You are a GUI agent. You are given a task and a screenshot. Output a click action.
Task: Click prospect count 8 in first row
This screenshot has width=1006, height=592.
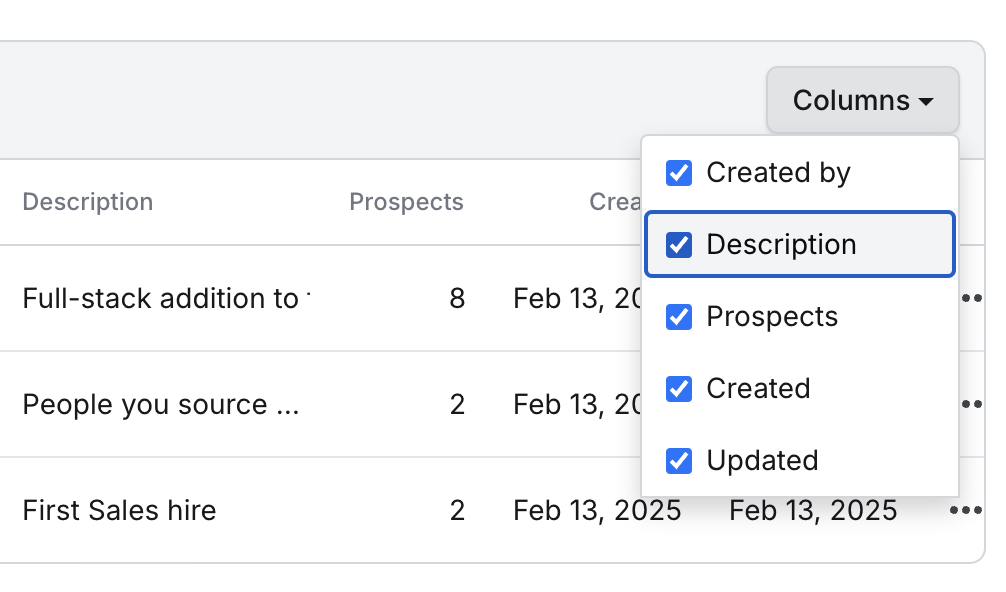[457, 298]
